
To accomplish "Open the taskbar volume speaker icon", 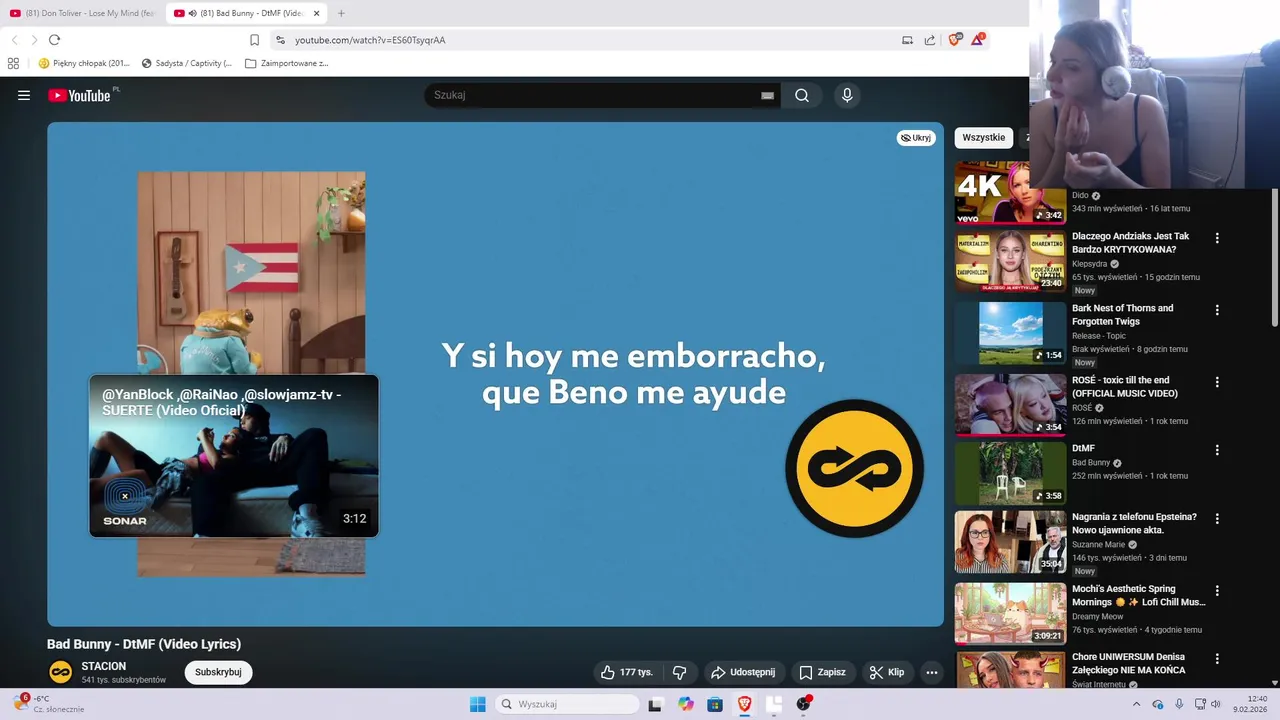I will (1216, 704).
